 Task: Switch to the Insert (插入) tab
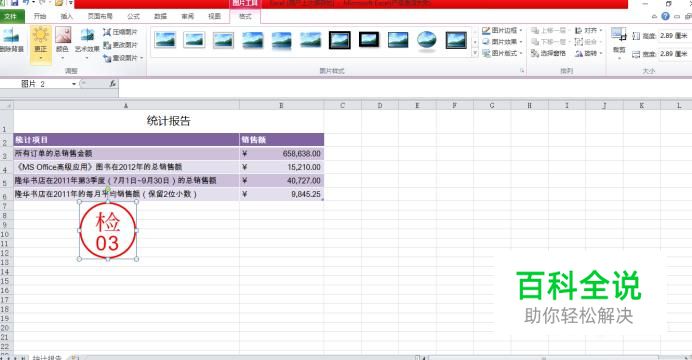coord(67,16)
